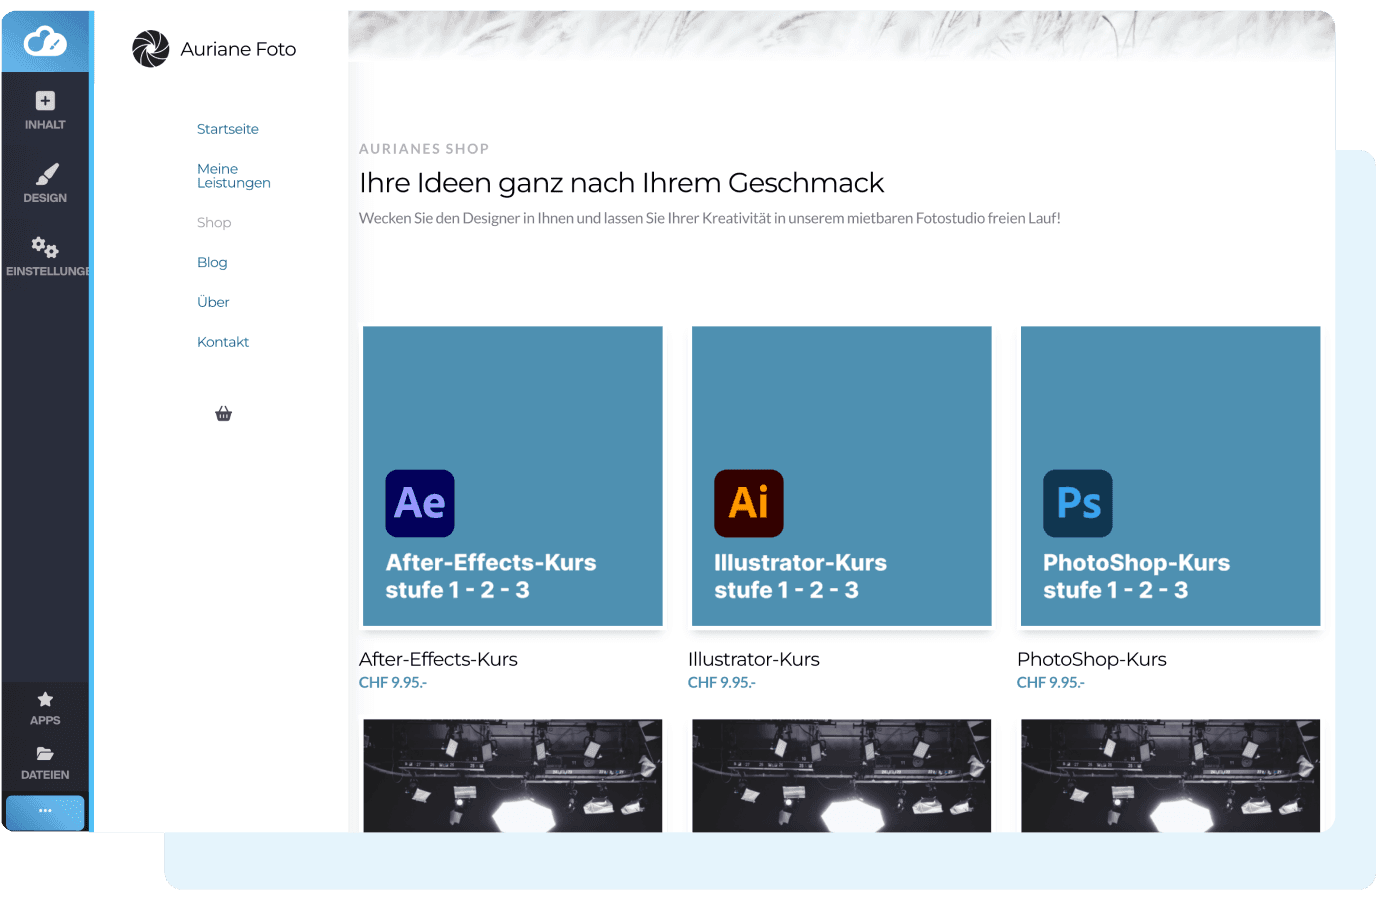
Task: Click the Illustrator Ai icon
Action: pos(749,503)
